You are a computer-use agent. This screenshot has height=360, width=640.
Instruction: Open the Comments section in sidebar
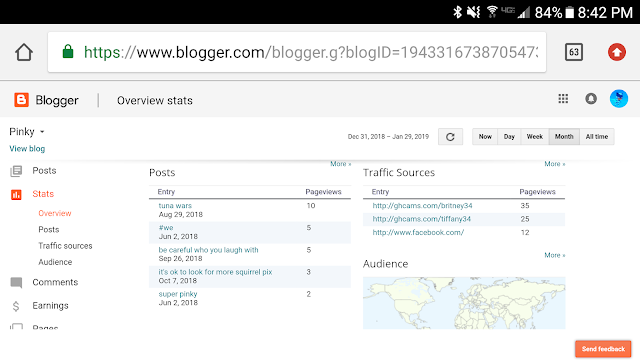[55, 282]
